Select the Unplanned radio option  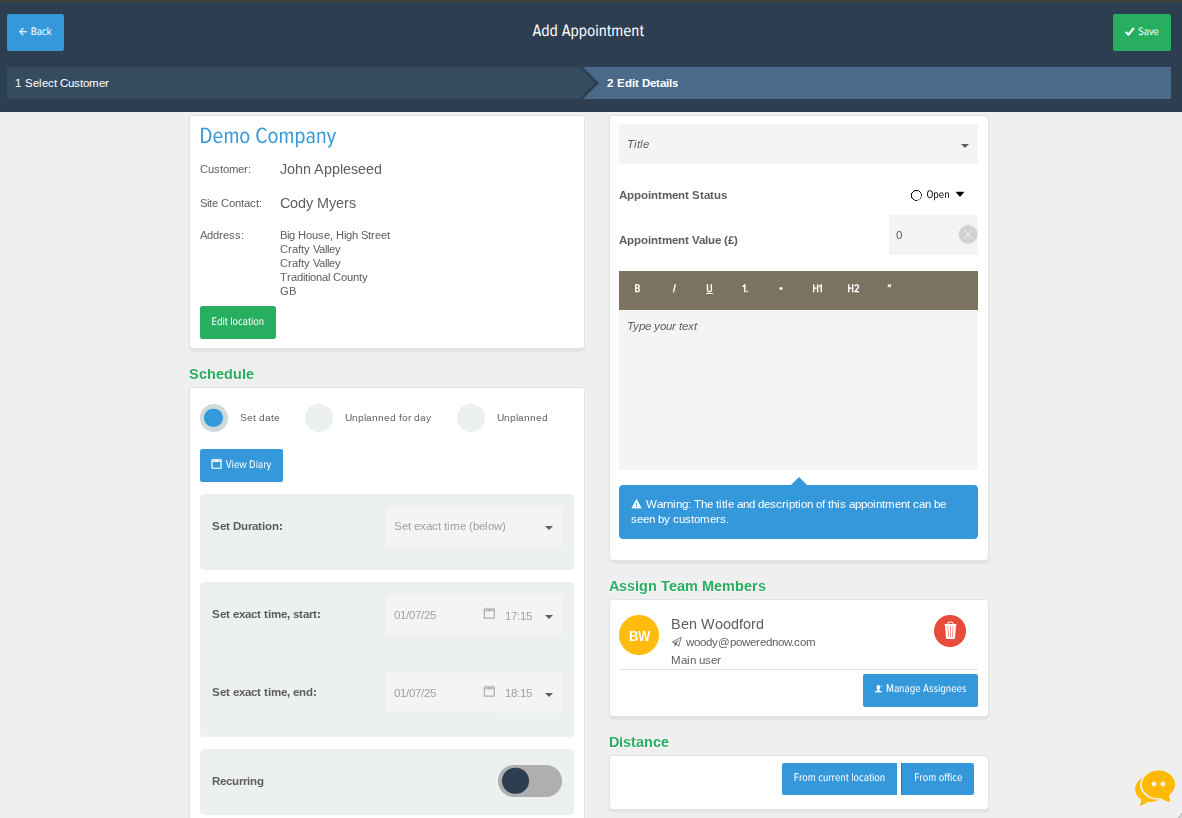pyautogui.click(x=471, y=418)
